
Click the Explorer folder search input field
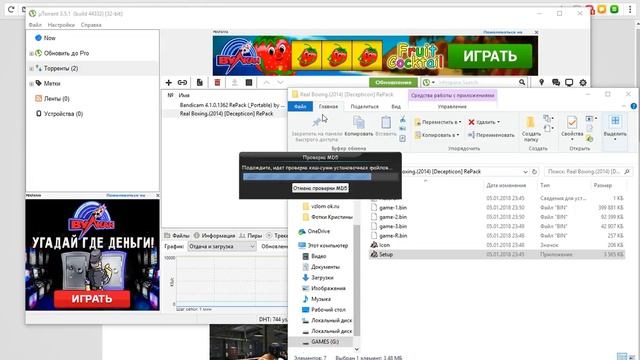tap(589, 172)
